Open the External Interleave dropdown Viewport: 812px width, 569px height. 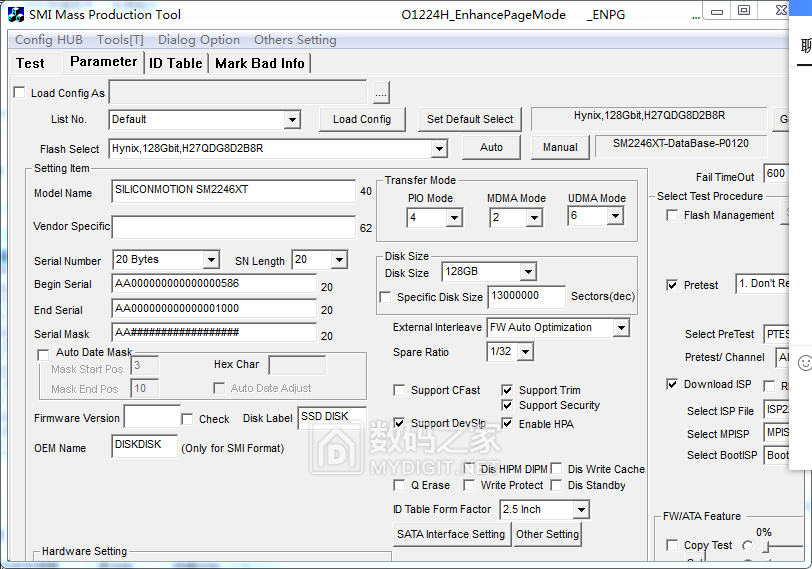pyautogui.click(x=621, y=328)
